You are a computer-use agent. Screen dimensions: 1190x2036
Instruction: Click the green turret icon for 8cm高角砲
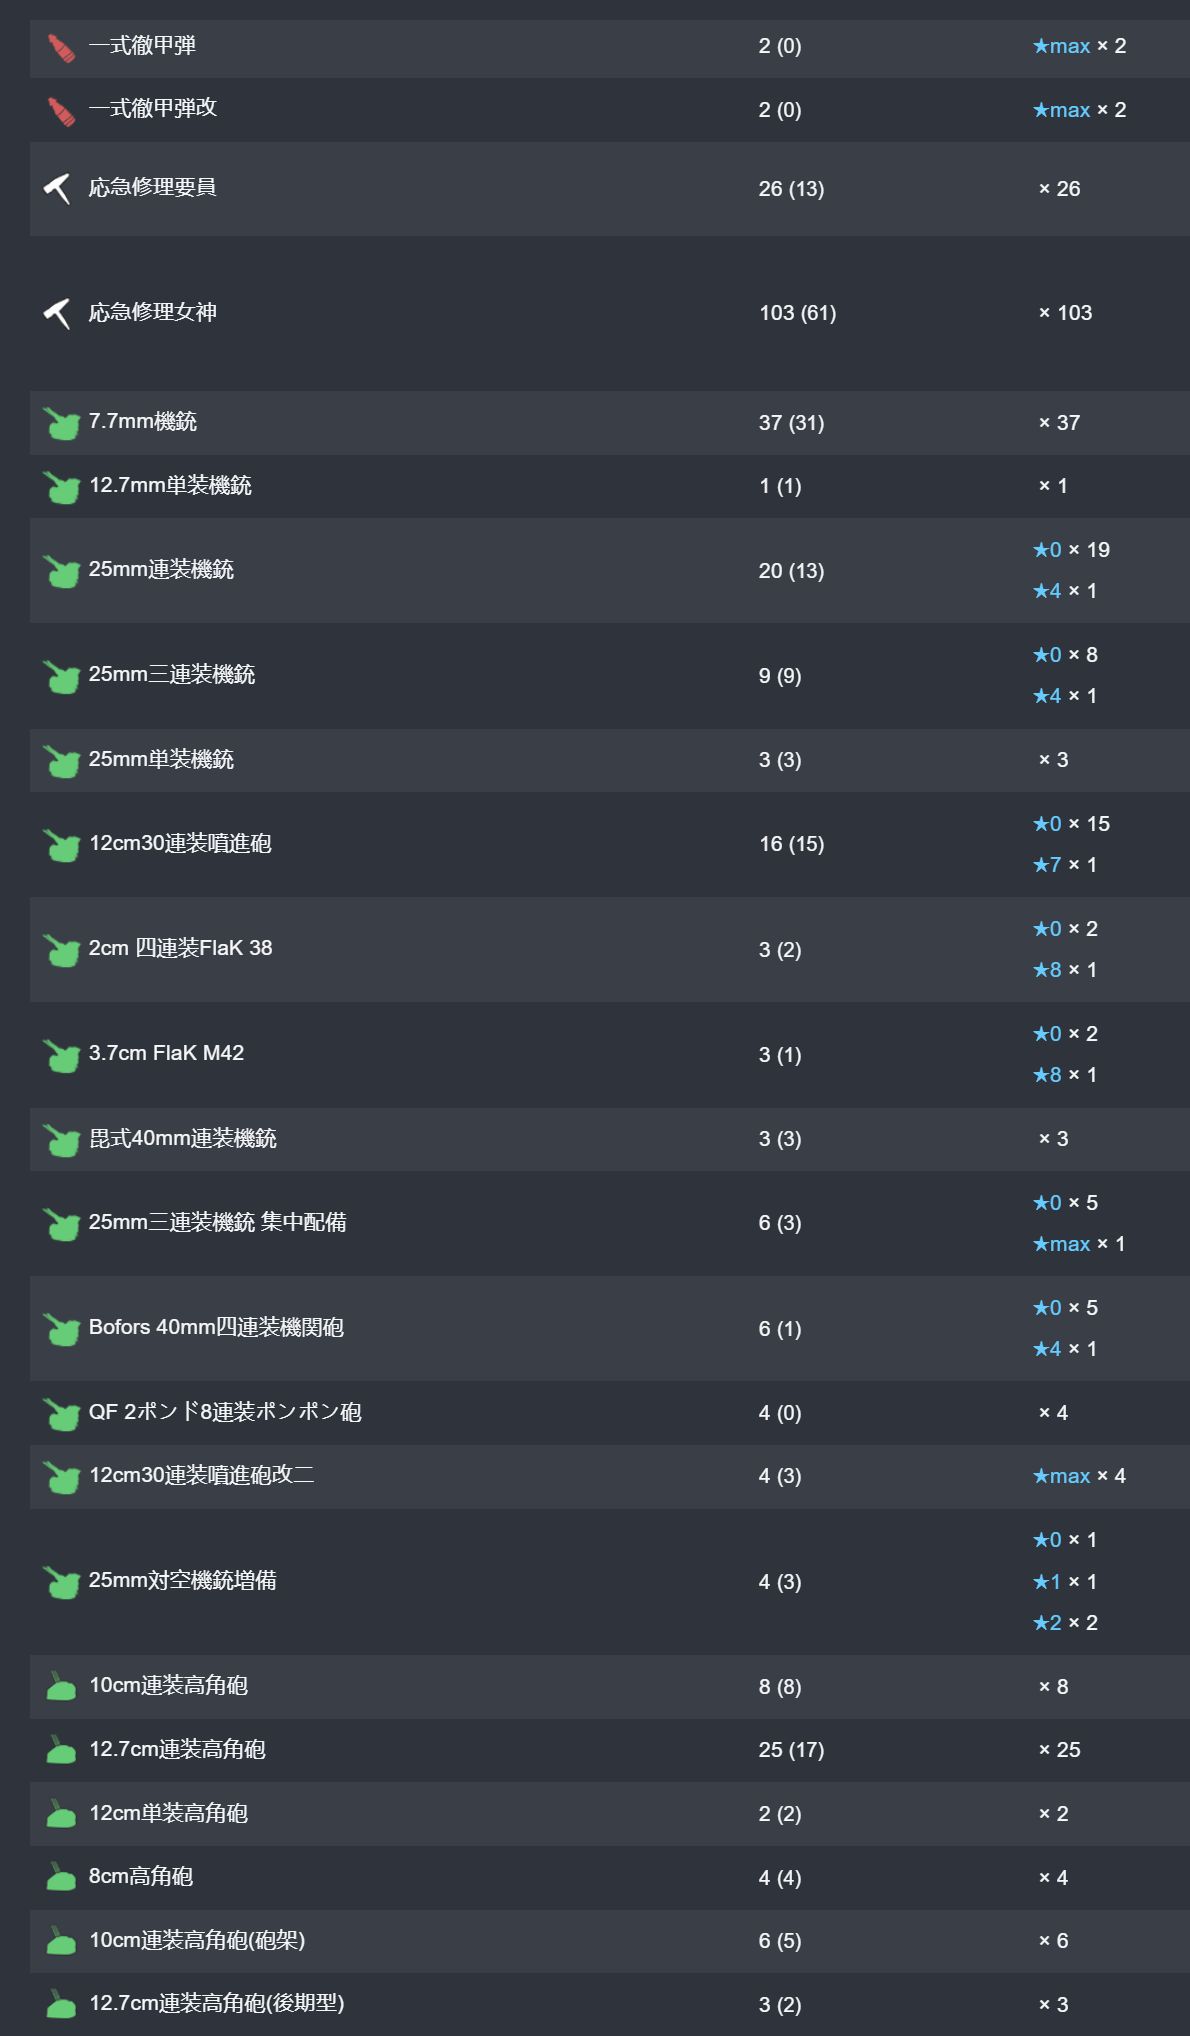(61, 1878)
